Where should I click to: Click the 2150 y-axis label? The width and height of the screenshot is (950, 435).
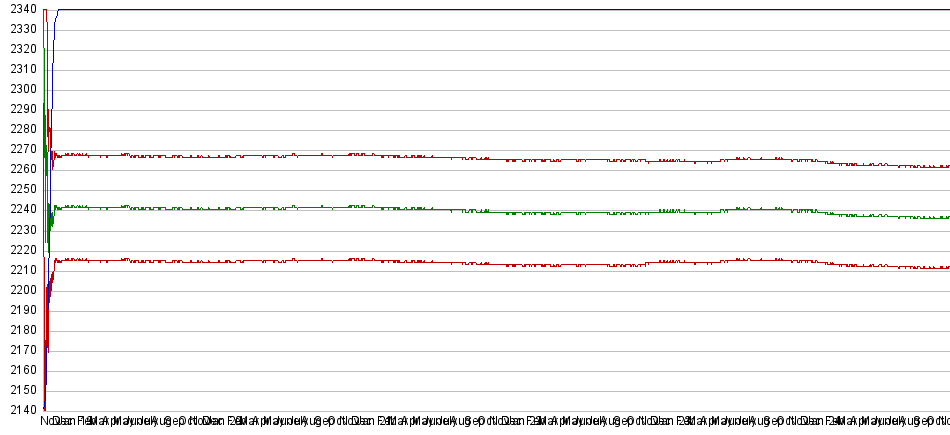(20, 390)
